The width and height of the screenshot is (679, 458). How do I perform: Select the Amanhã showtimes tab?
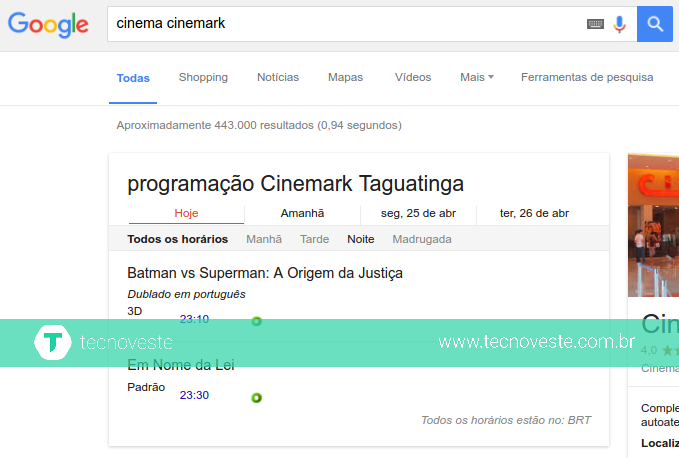coord(302,213)
